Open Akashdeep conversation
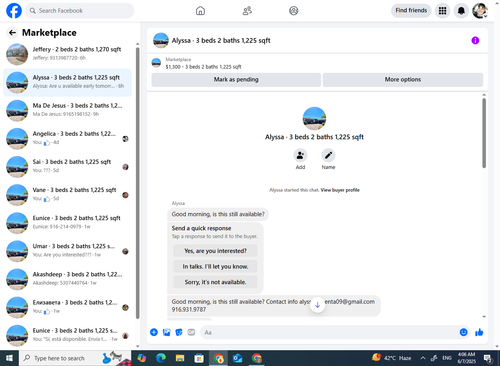Image resolution: width=500 pixels, height=366 pixels. (x=67, y=279)
